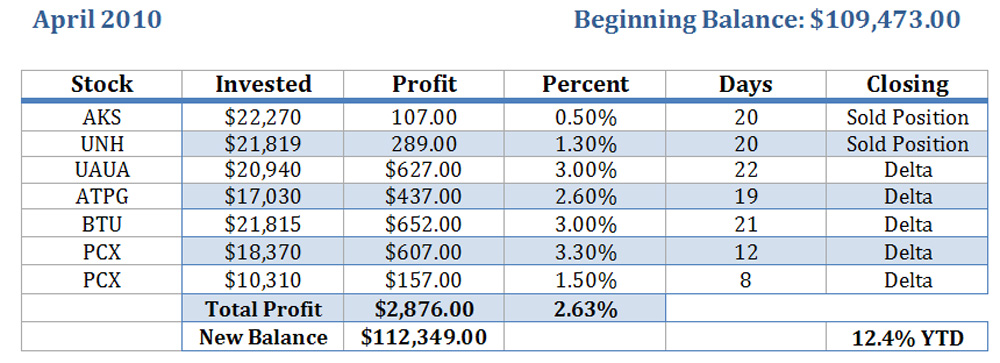Click the Stock column header

(x=102, y=84)
